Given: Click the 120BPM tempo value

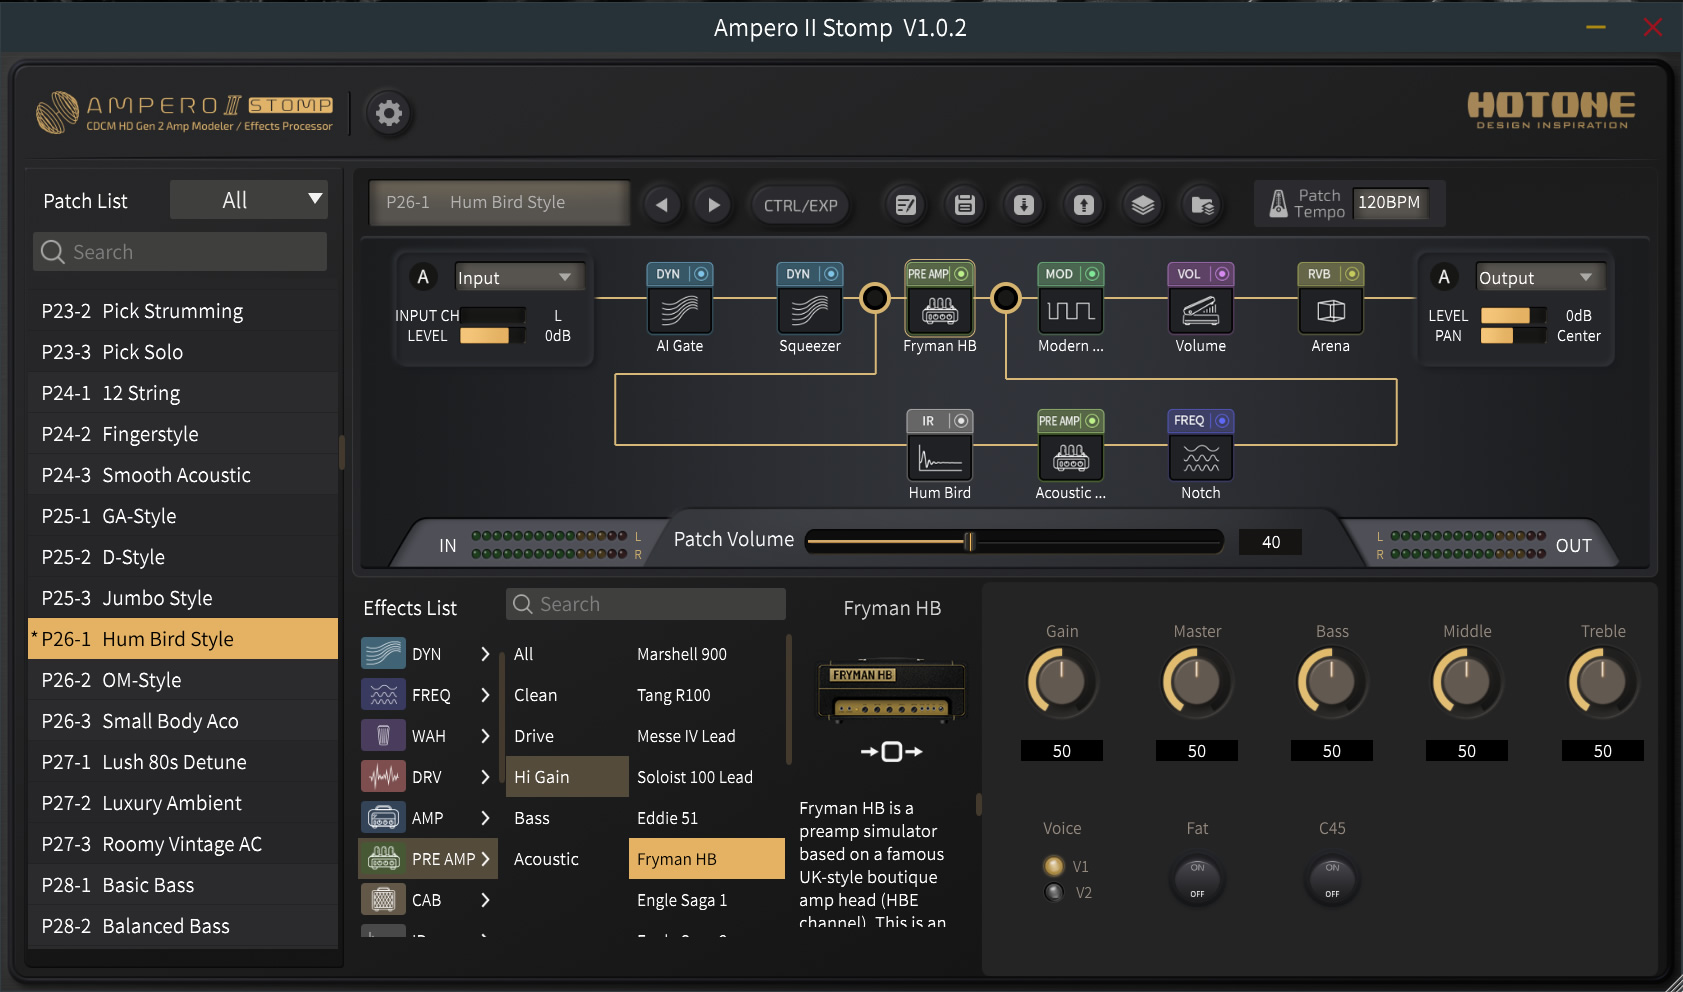Looking at the screenshot, I should click(1389, 202).
